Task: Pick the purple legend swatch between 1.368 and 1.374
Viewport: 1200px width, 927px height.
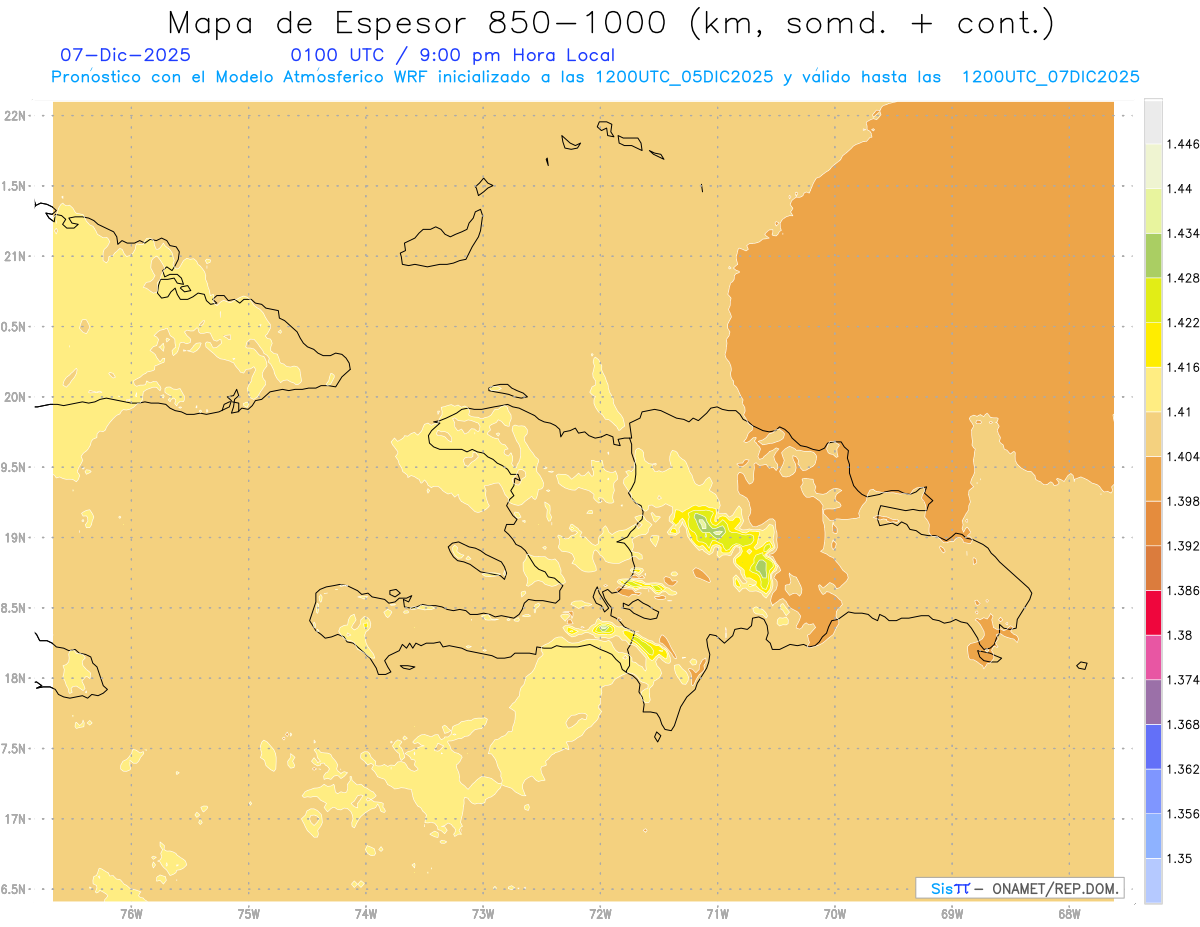Action: tap(1153, 702)
